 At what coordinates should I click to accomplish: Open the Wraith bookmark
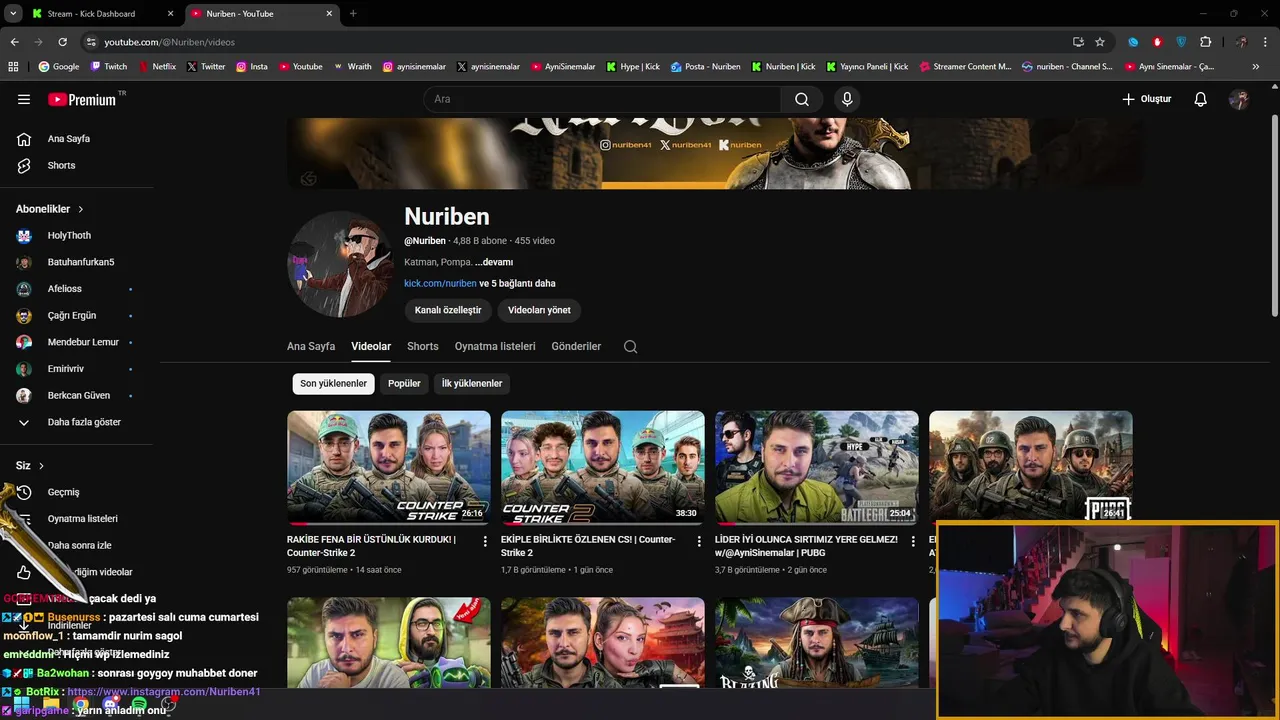(352, 67)
